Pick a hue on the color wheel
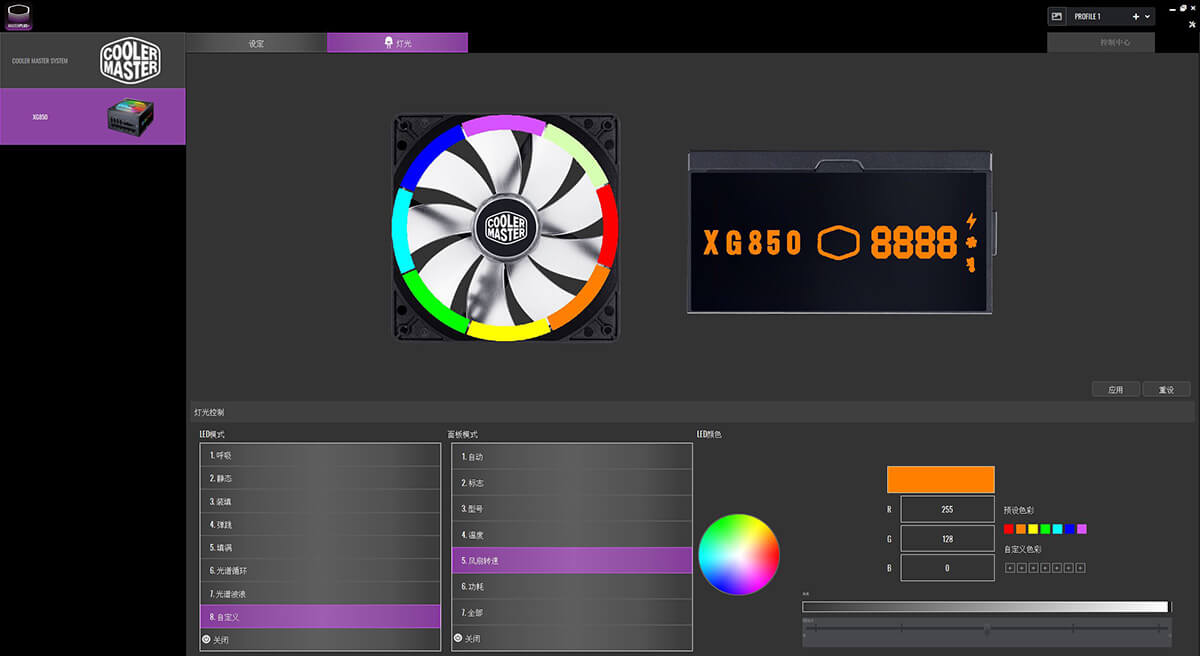 pos(739,554)
